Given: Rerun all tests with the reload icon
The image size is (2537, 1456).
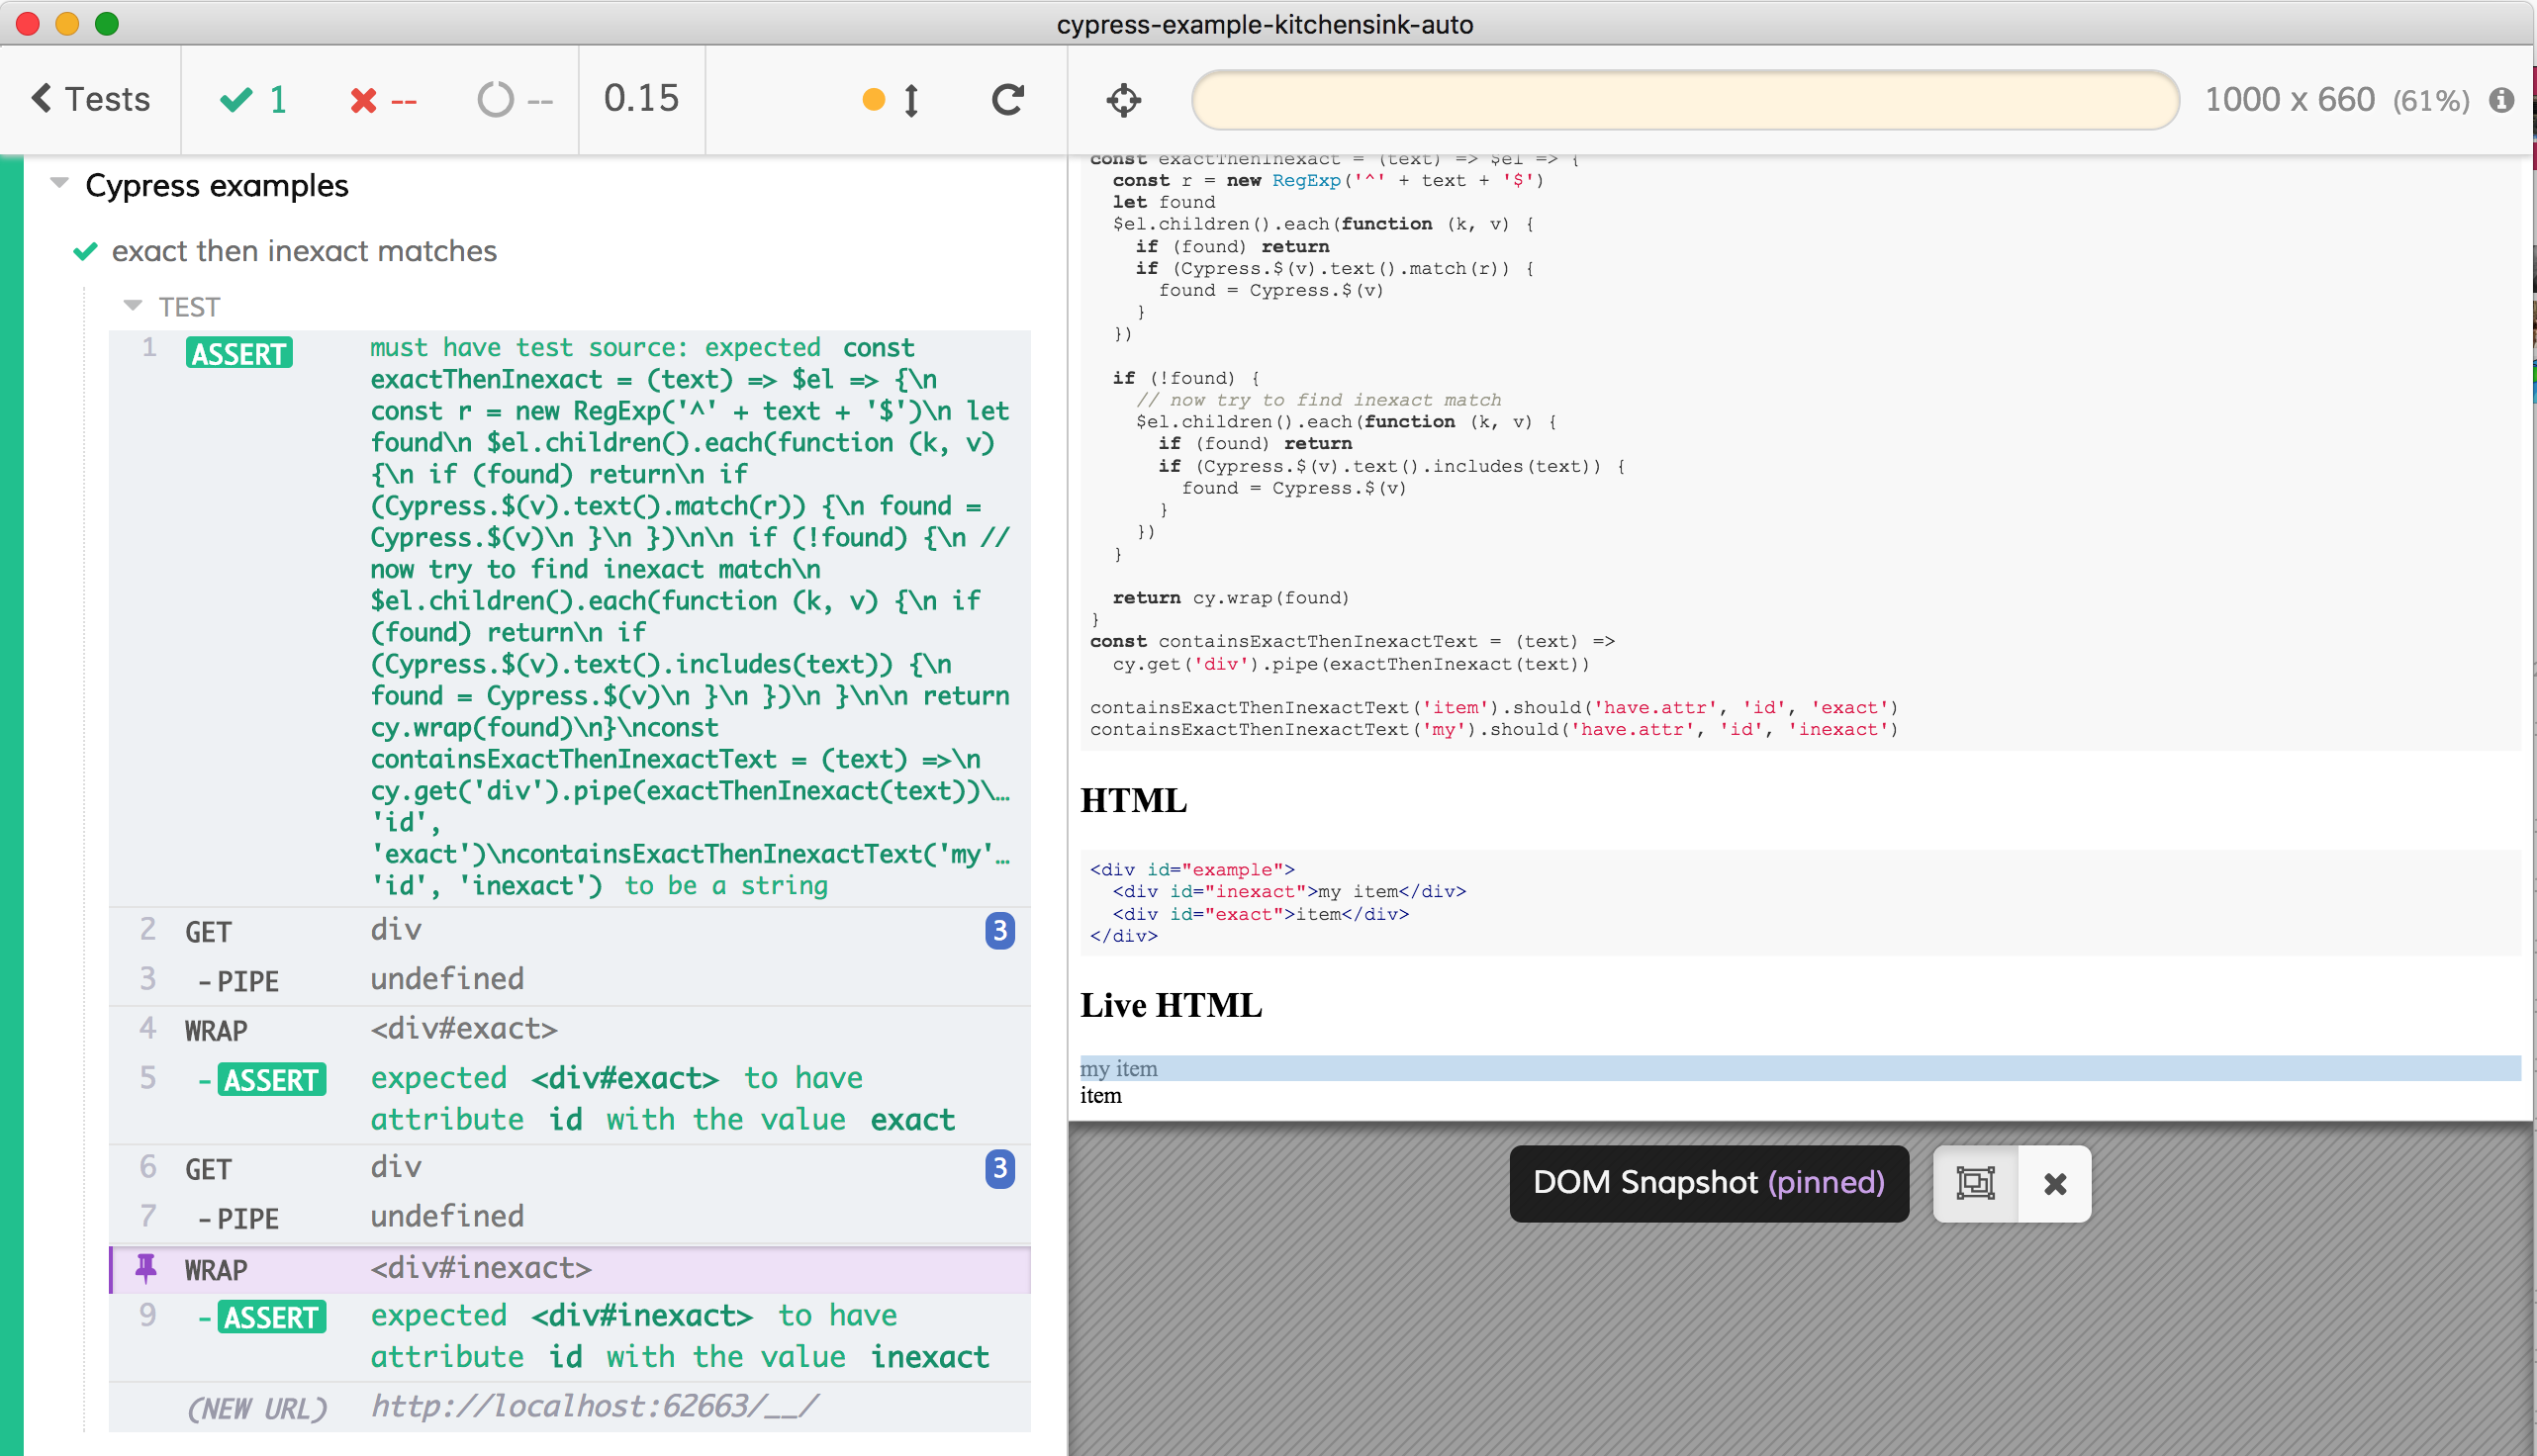Looking at the screenshot, I should click(x=1008, y=99).
